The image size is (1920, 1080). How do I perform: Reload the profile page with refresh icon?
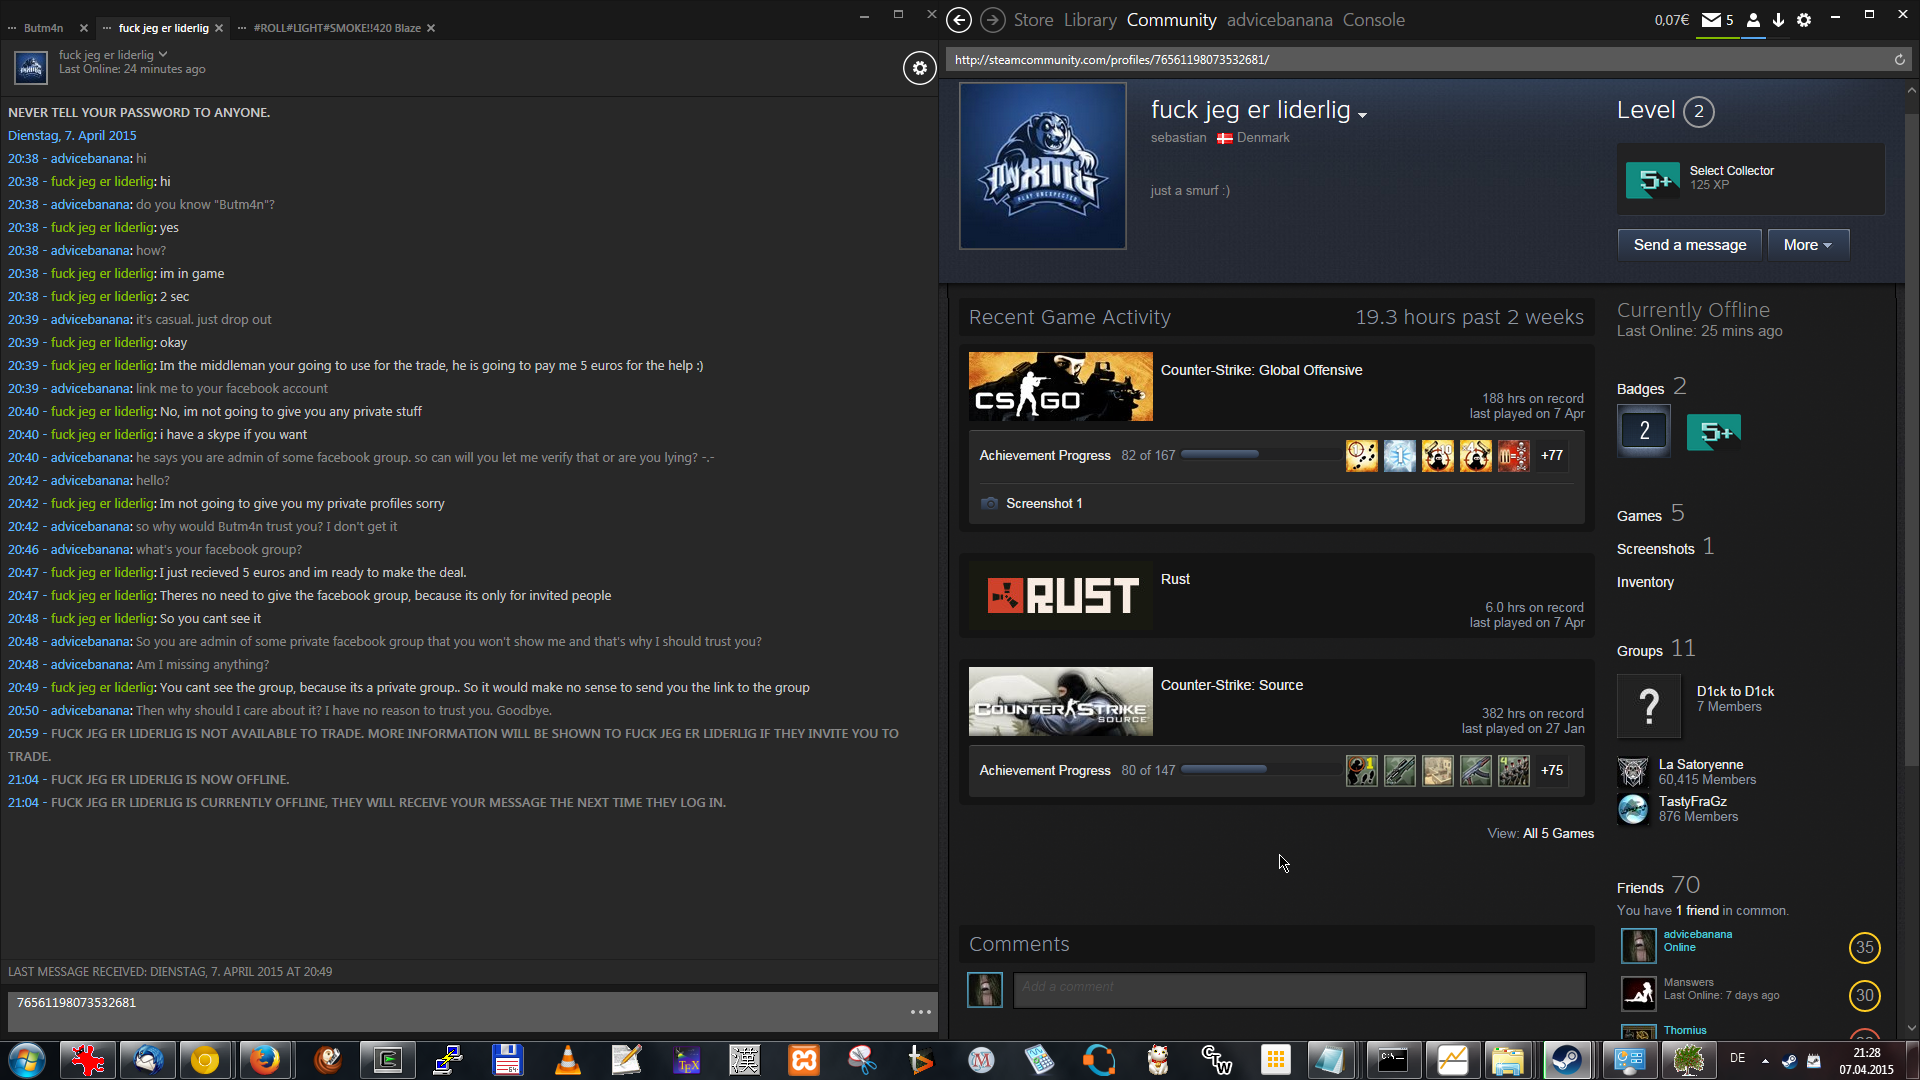click(1899, 60)
